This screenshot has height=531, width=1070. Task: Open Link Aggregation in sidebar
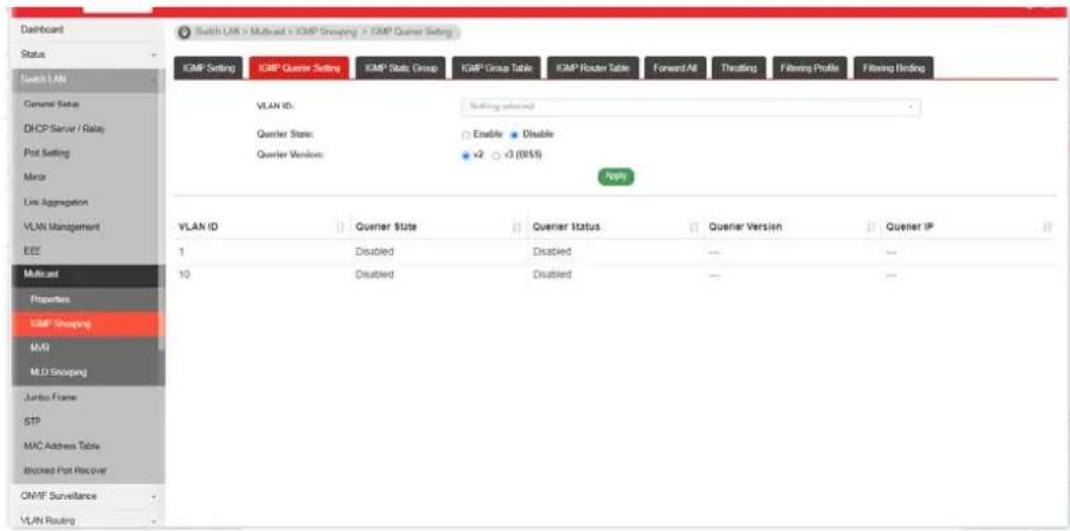pos(85,202)
